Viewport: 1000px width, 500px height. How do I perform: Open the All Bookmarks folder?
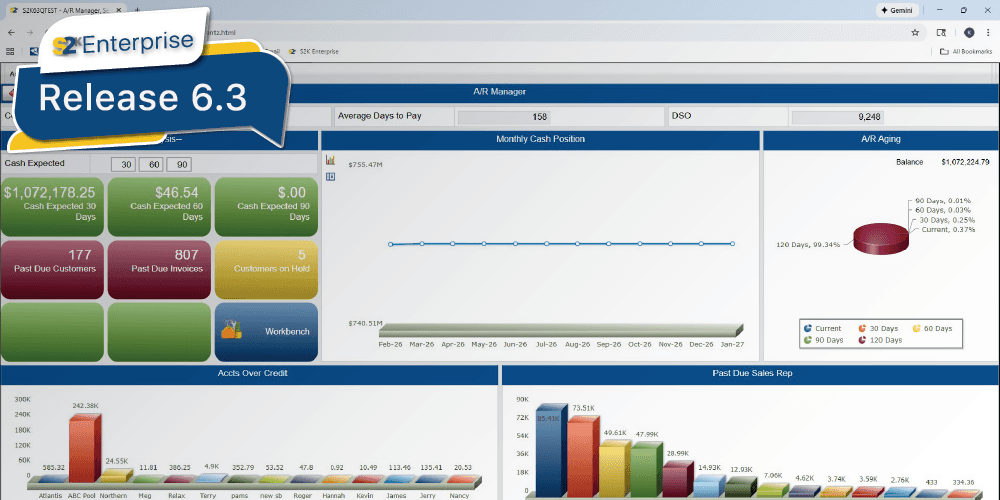966,52
